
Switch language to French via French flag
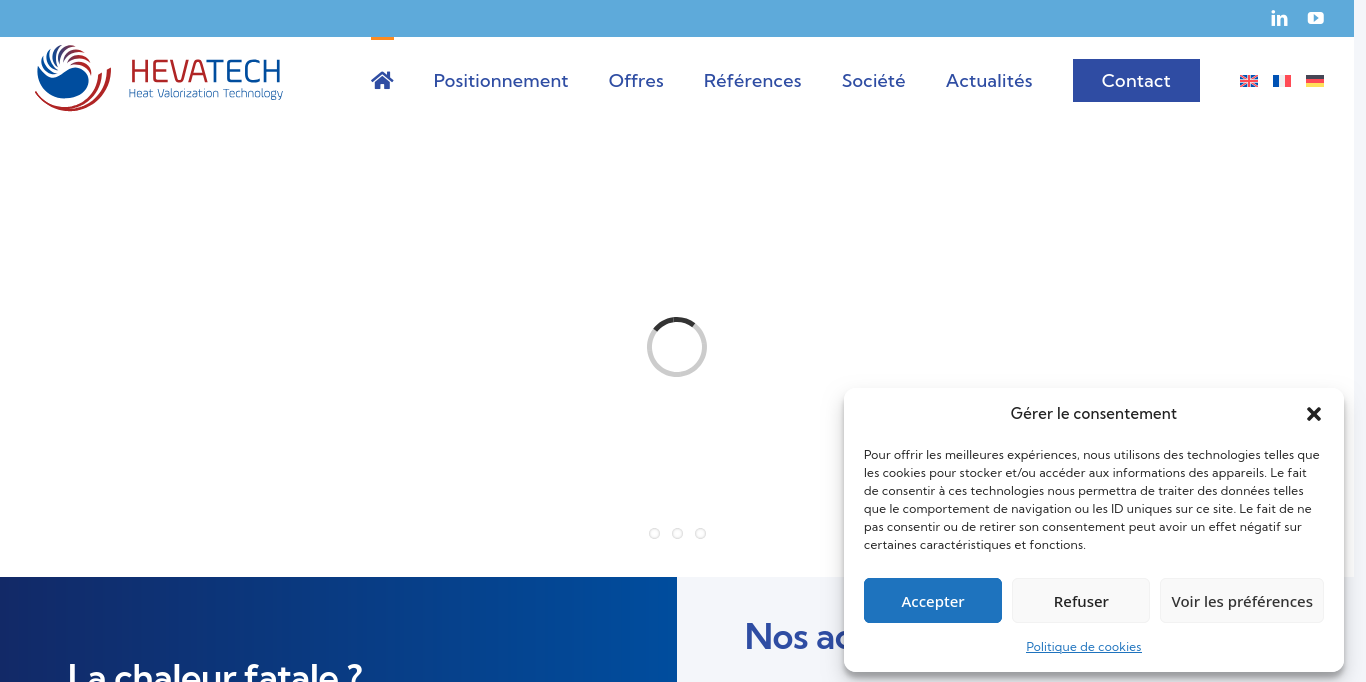1282,81
